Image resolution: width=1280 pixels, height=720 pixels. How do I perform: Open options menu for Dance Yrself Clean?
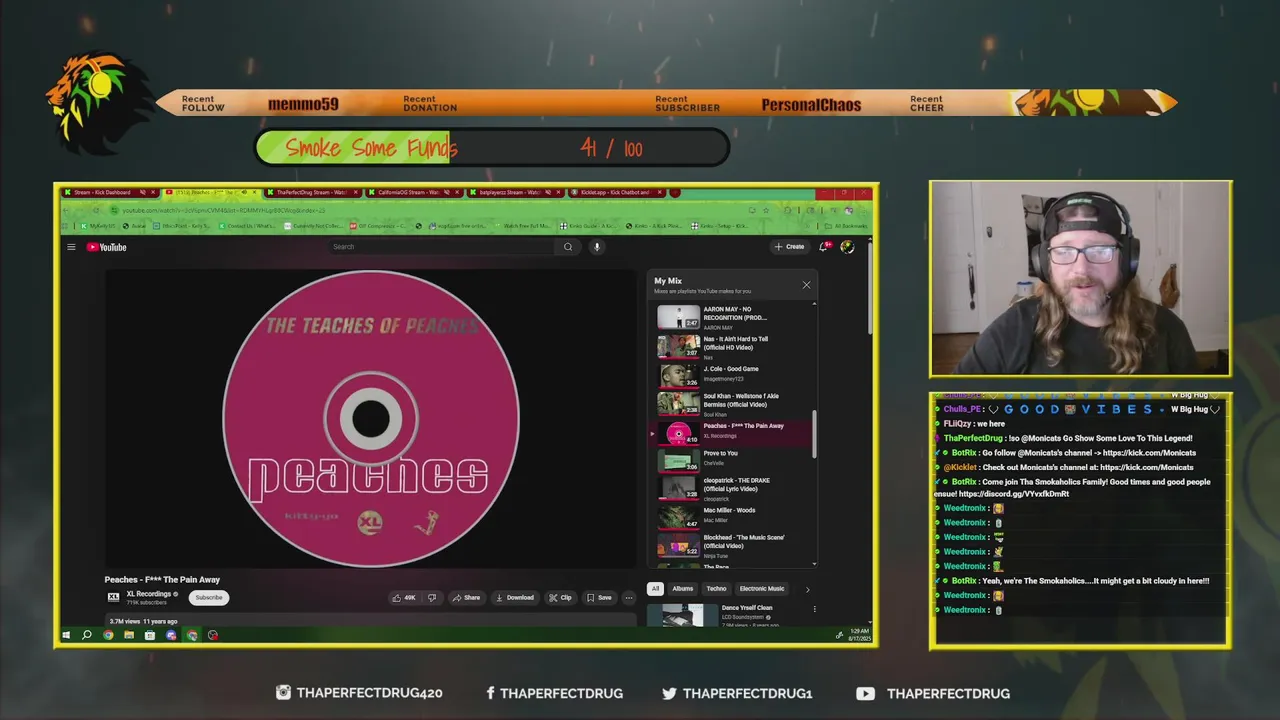tap(814, 608)
